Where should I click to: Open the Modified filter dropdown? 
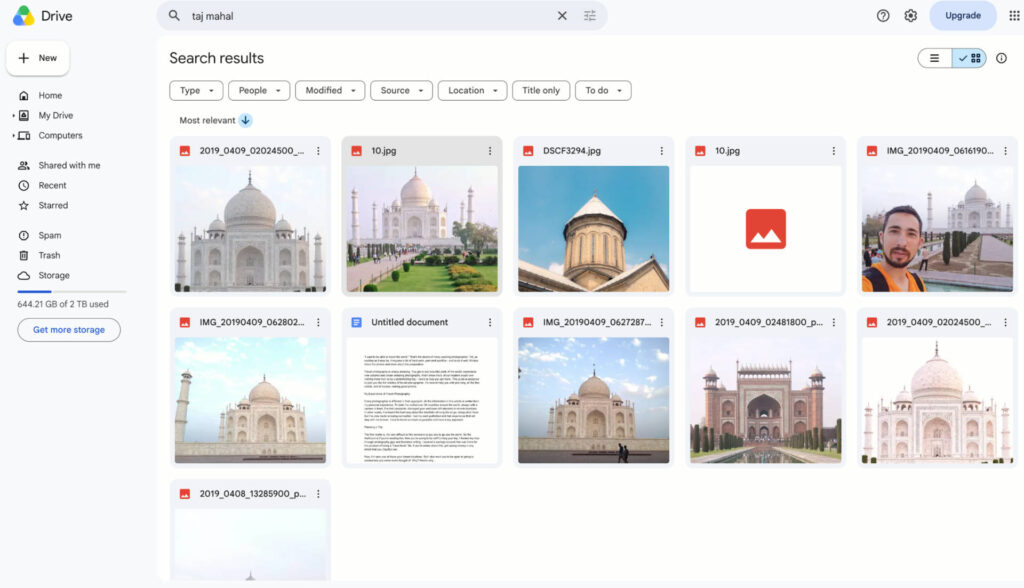330,91
